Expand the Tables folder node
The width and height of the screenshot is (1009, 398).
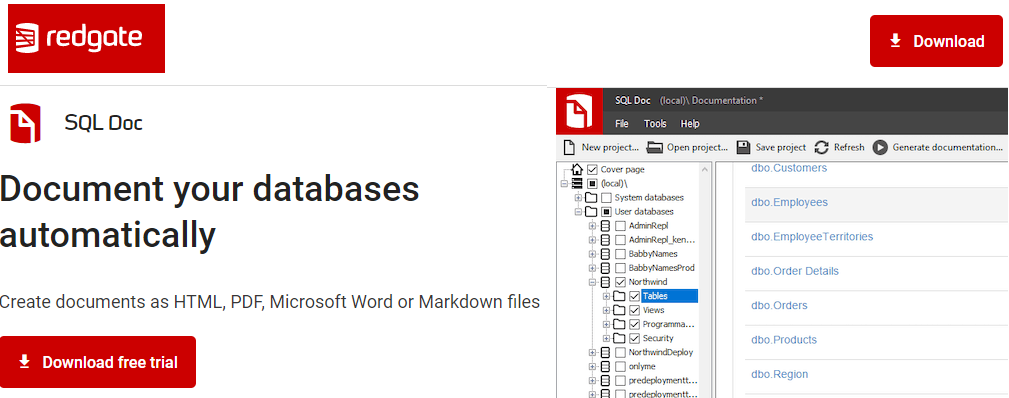point(606,296)
